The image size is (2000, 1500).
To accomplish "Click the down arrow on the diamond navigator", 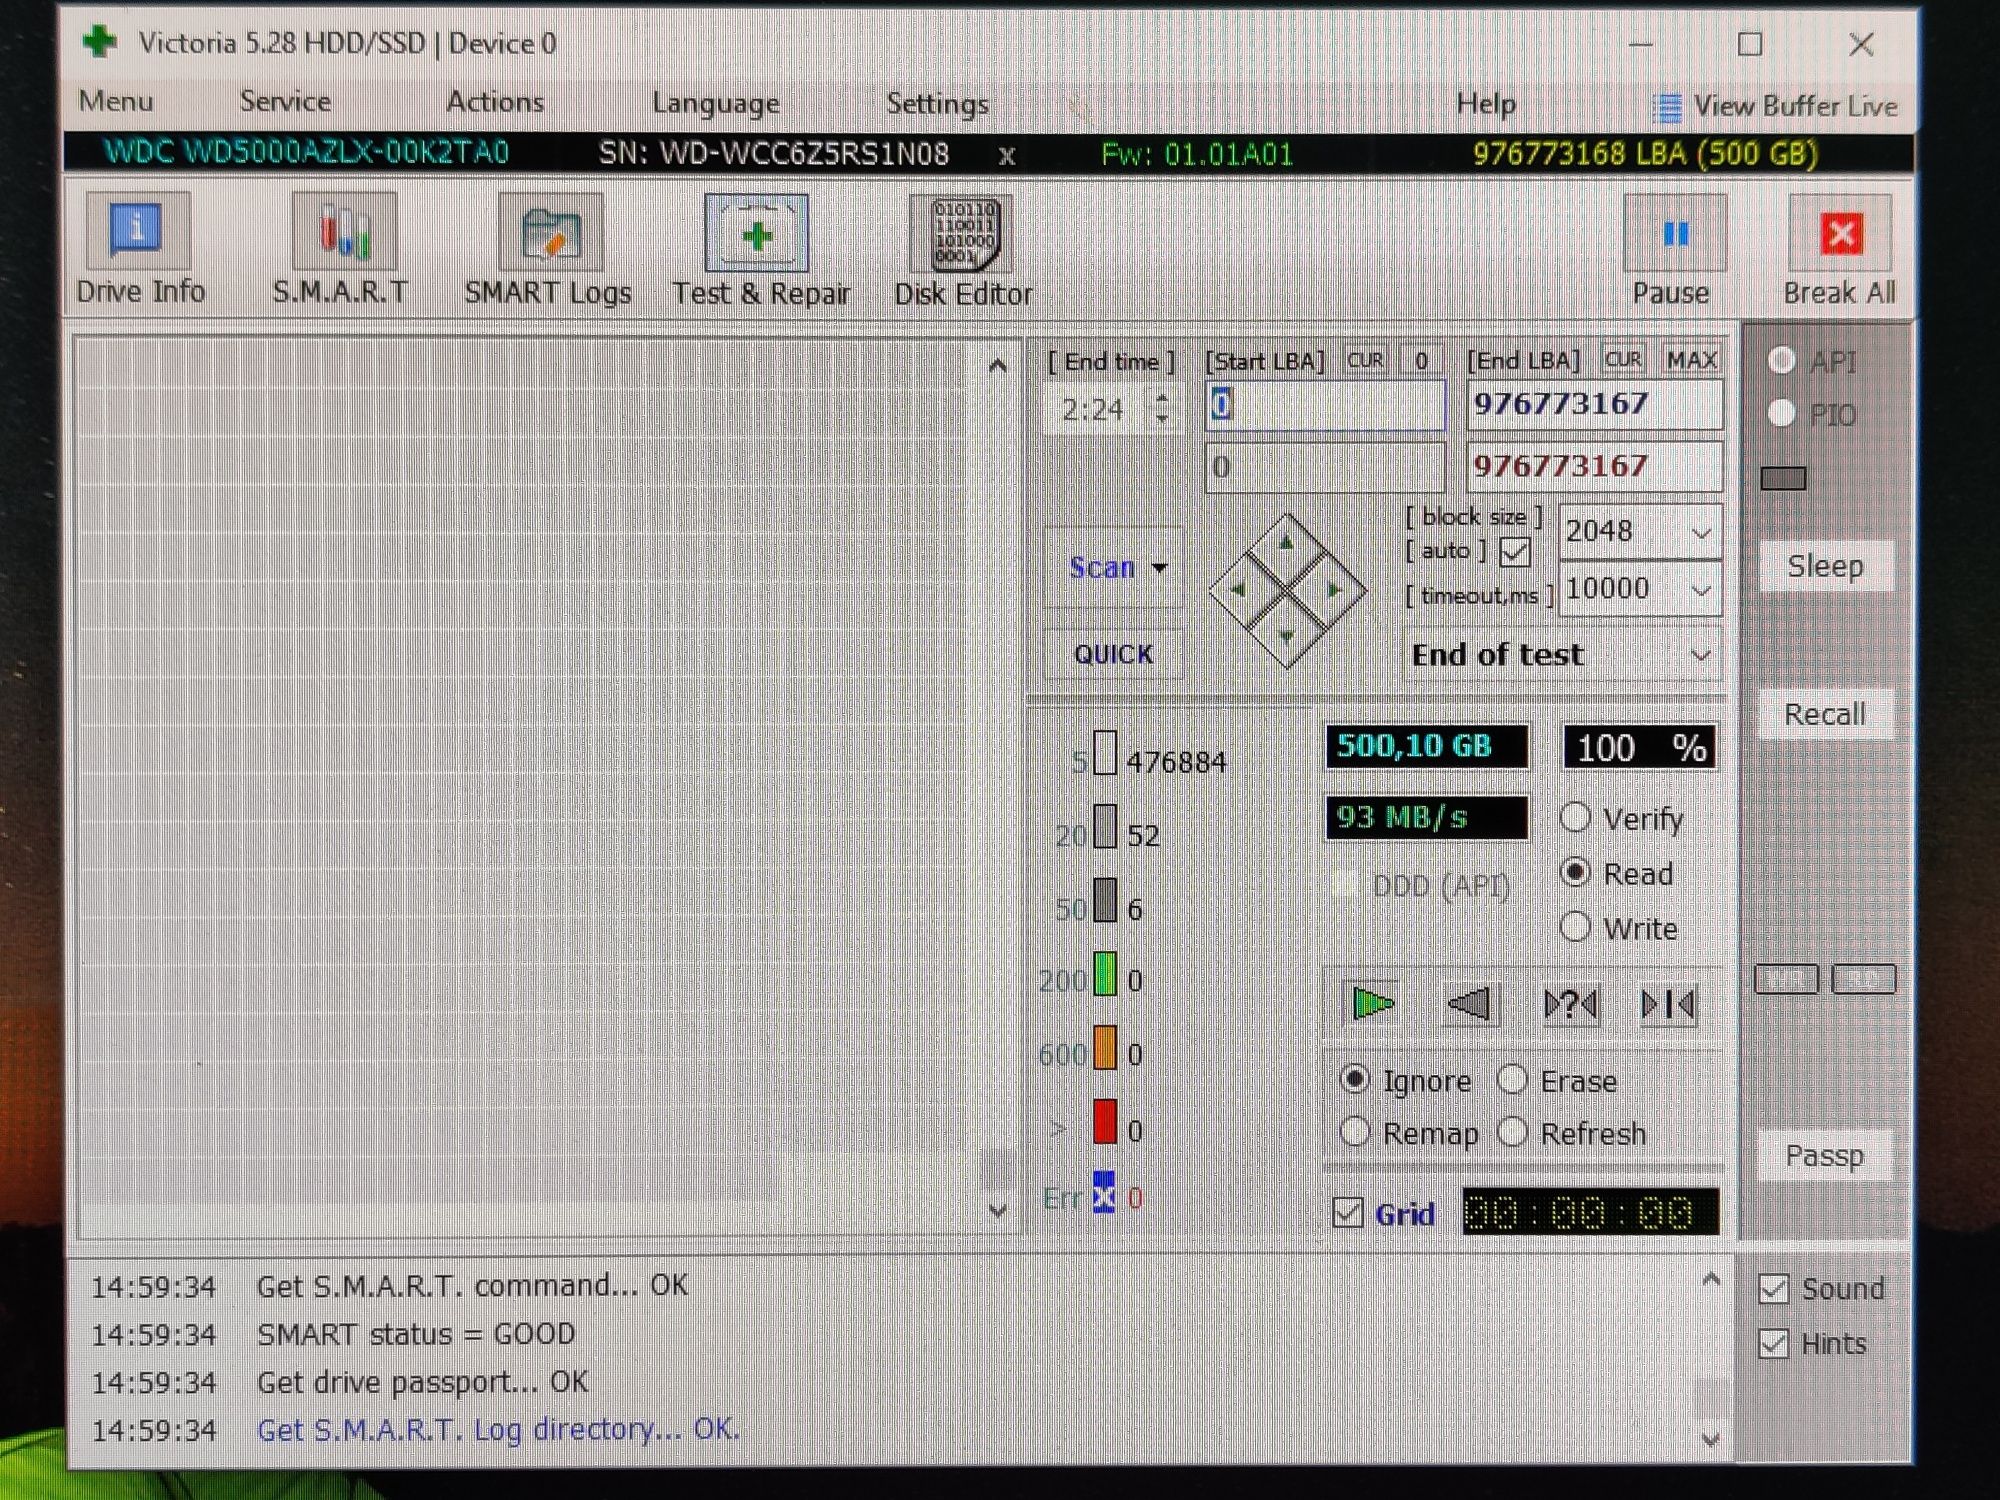I will (x=1287, y=636).
